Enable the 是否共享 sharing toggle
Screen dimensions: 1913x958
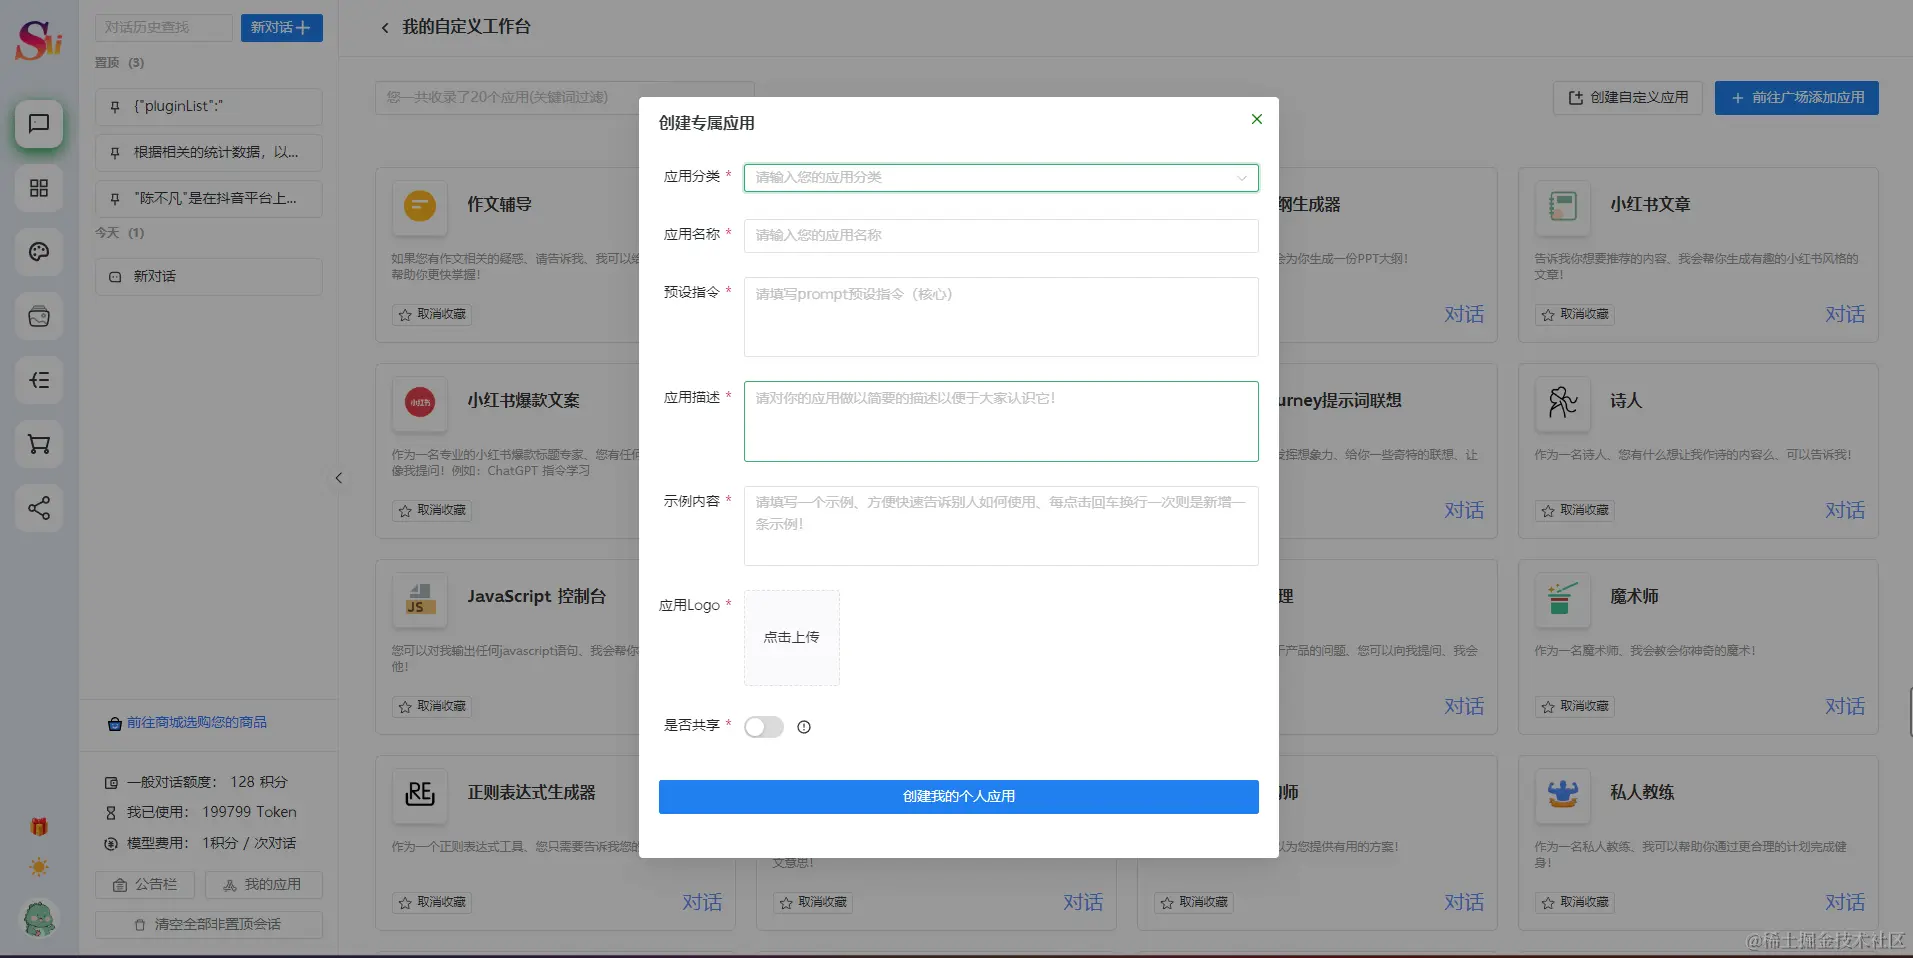[x=763, y=727]
